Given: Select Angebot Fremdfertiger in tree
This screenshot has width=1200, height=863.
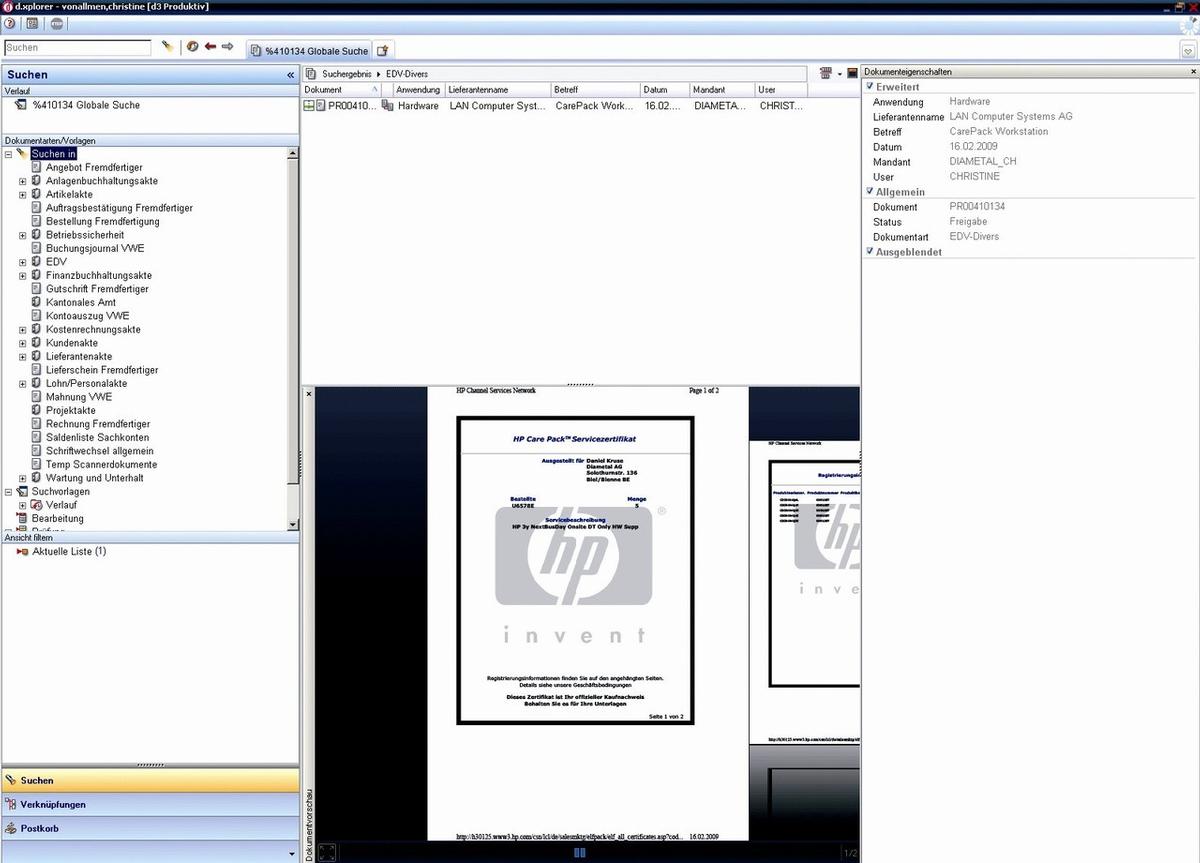Looking at the screenshot, I should [x=94, y=167].
